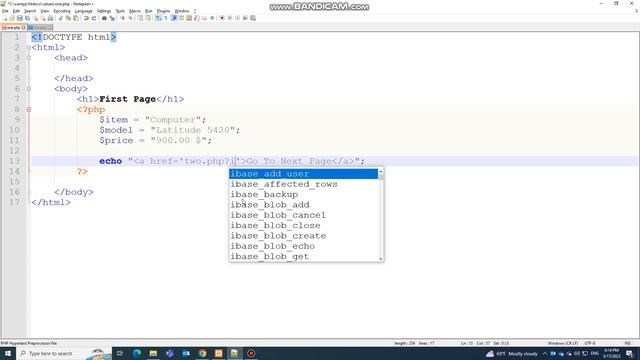This screenshot has height=360, width=640.
Task: Open the Search menu
Action: click(x=30, y=11)
